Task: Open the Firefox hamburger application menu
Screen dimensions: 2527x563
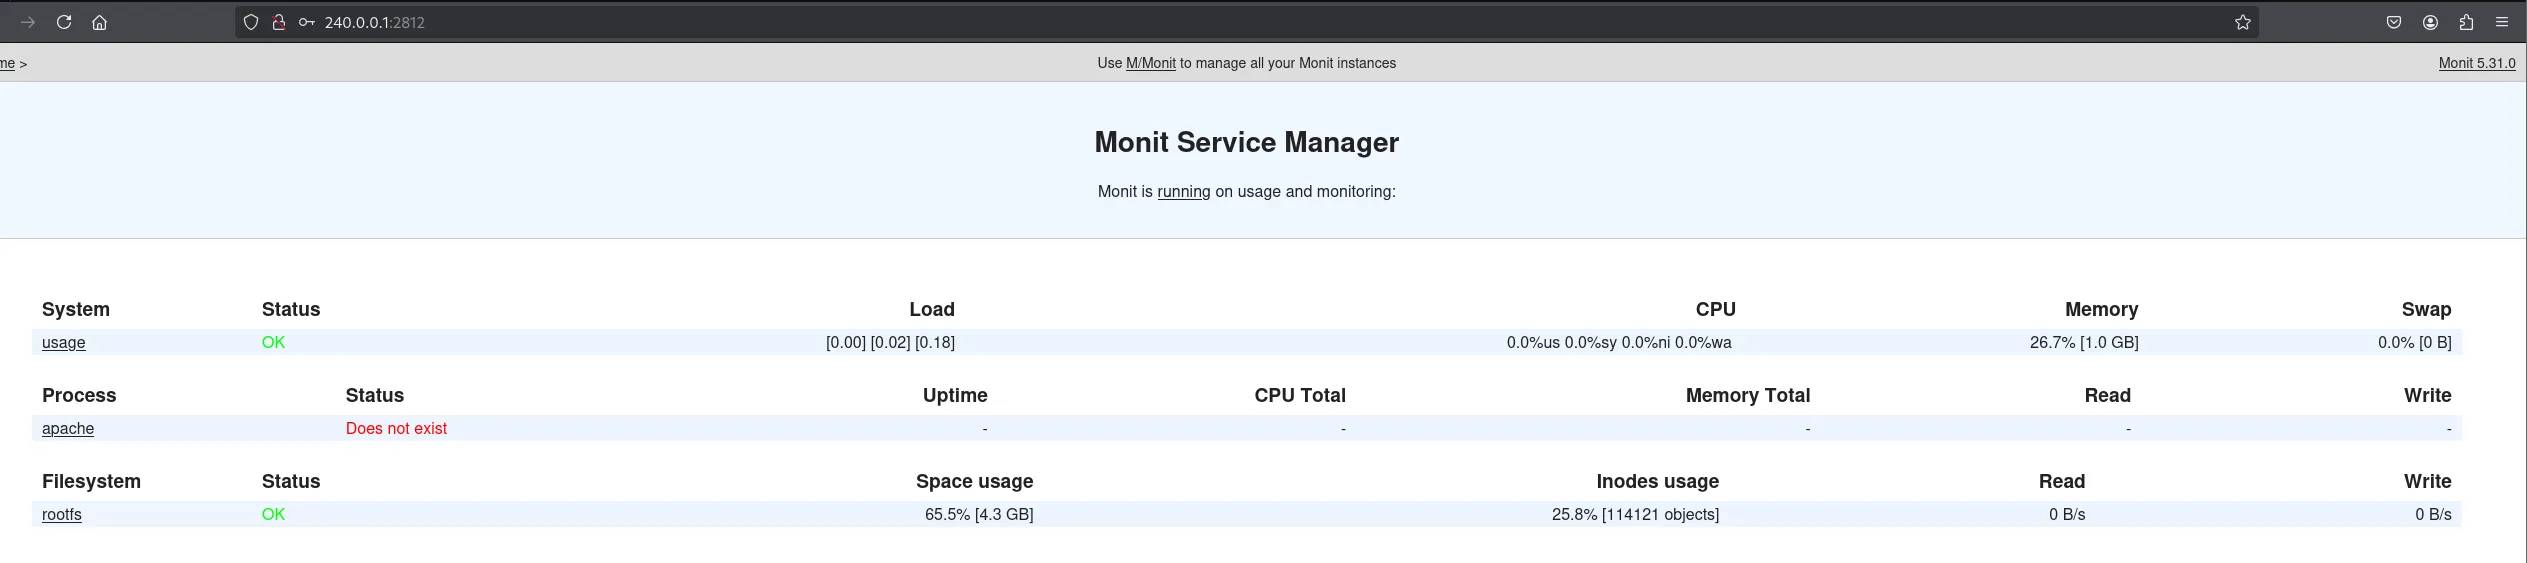Action: [x=2502, y=22]
